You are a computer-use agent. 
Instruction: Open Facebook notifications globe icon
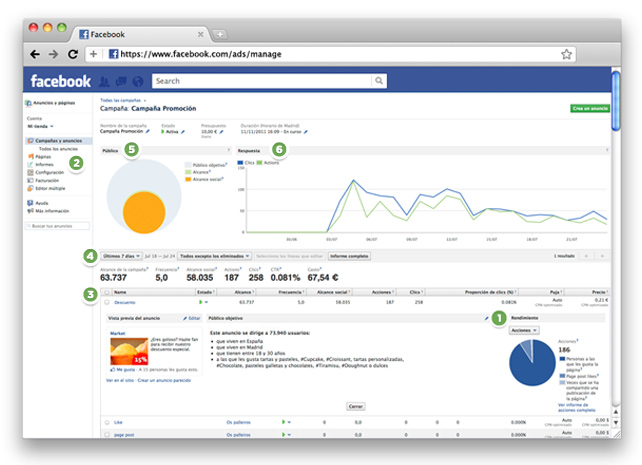(x=138, y=81)
